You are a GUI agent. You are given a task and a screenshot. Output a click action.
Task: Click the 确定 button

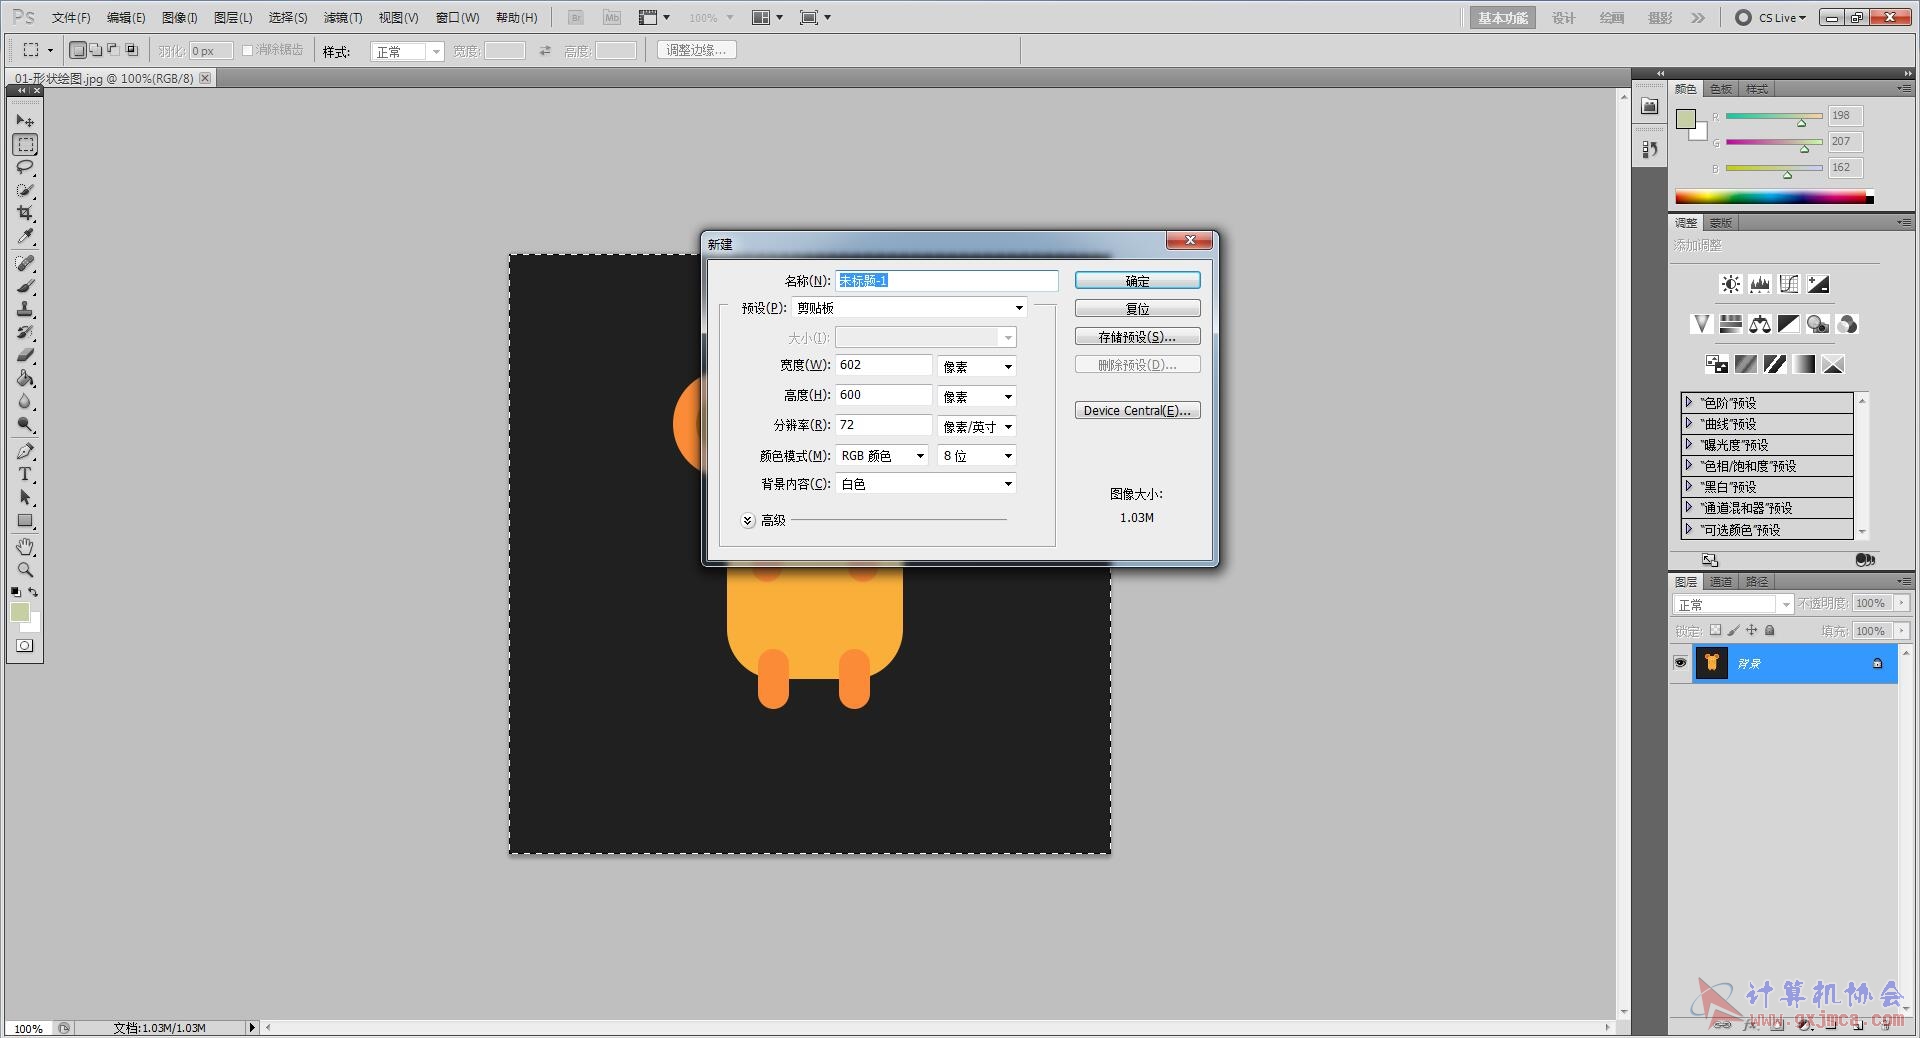[x=1138, y=281]
